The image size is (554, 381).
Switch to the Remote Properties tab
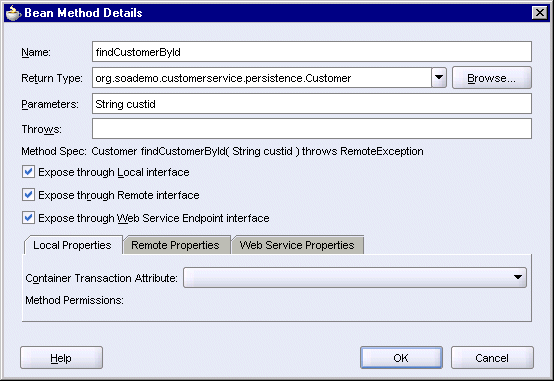click(175, 245)
